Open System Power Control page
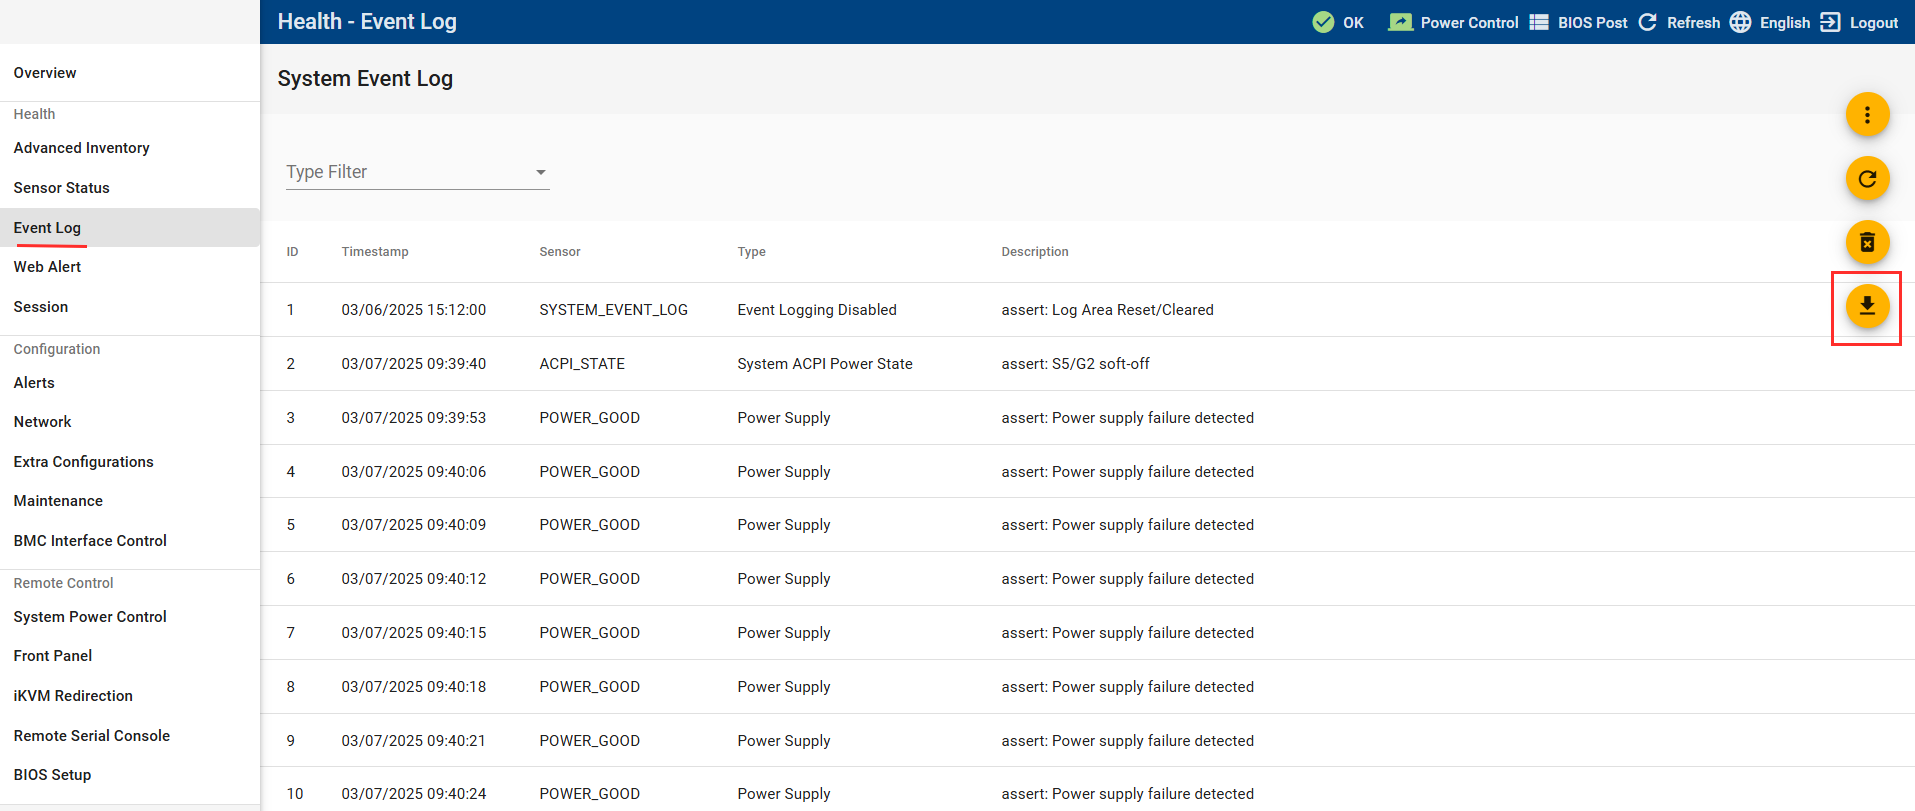This screenshot has height=811, width=1915. tap(90, 617)
